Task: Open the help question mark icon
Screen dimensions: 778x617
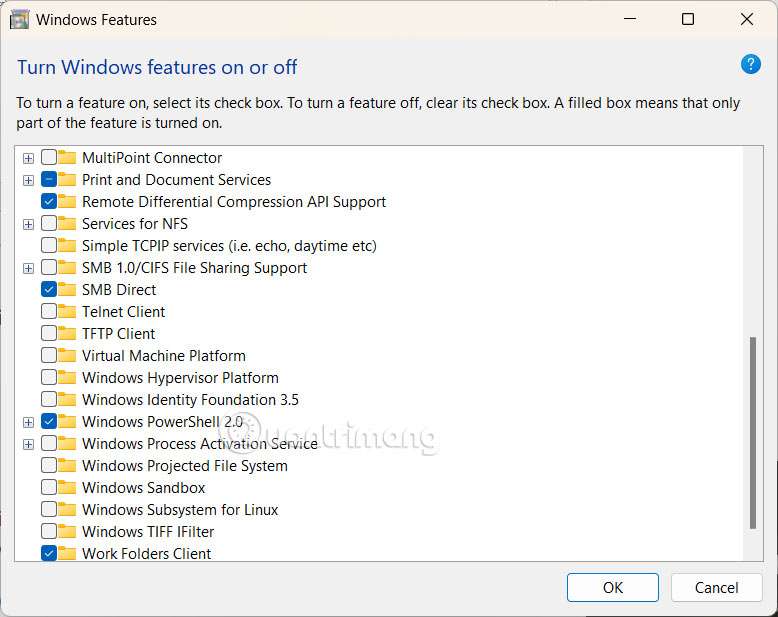Action: 750,64
